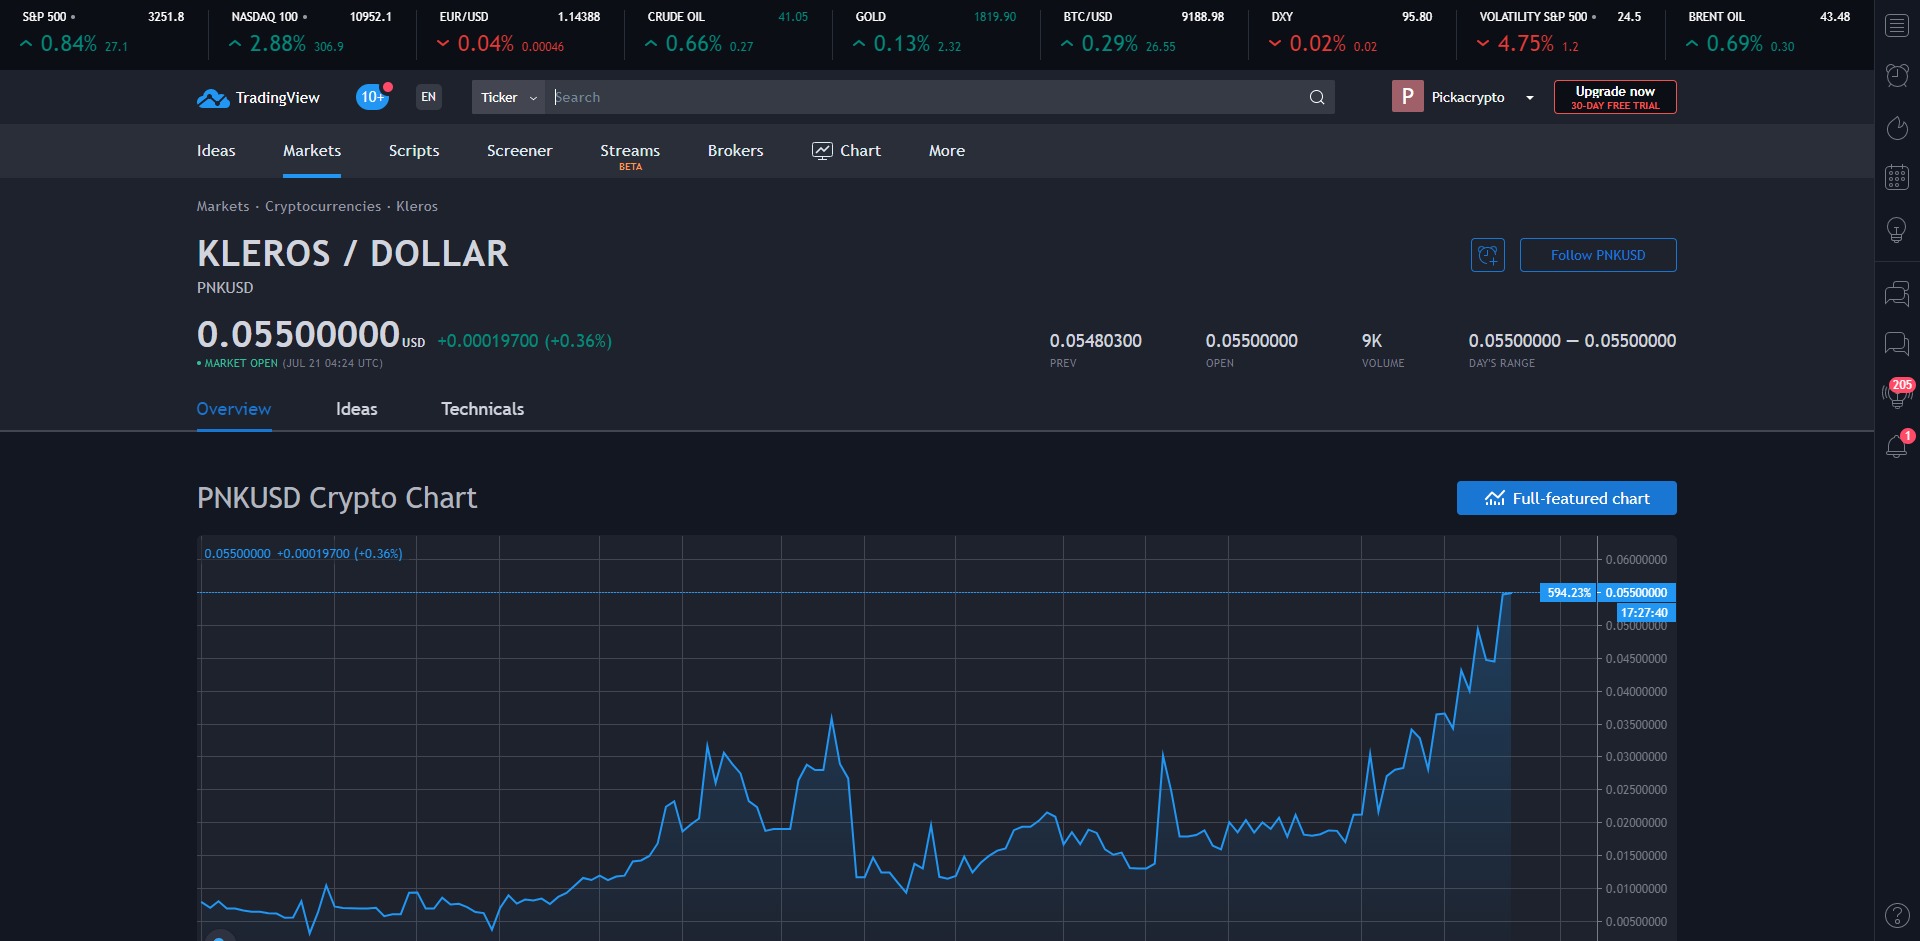
Task: Click the MARKET OPEN status text
Action: coord(240,363)
